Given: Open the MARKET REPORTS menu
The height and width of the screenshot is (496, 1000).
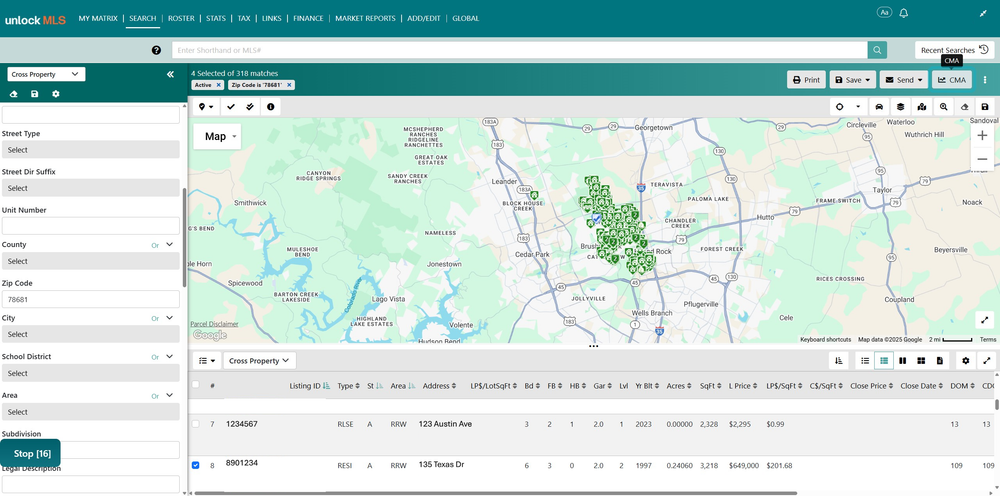Looking at the screenshot, I should [365, 18].
